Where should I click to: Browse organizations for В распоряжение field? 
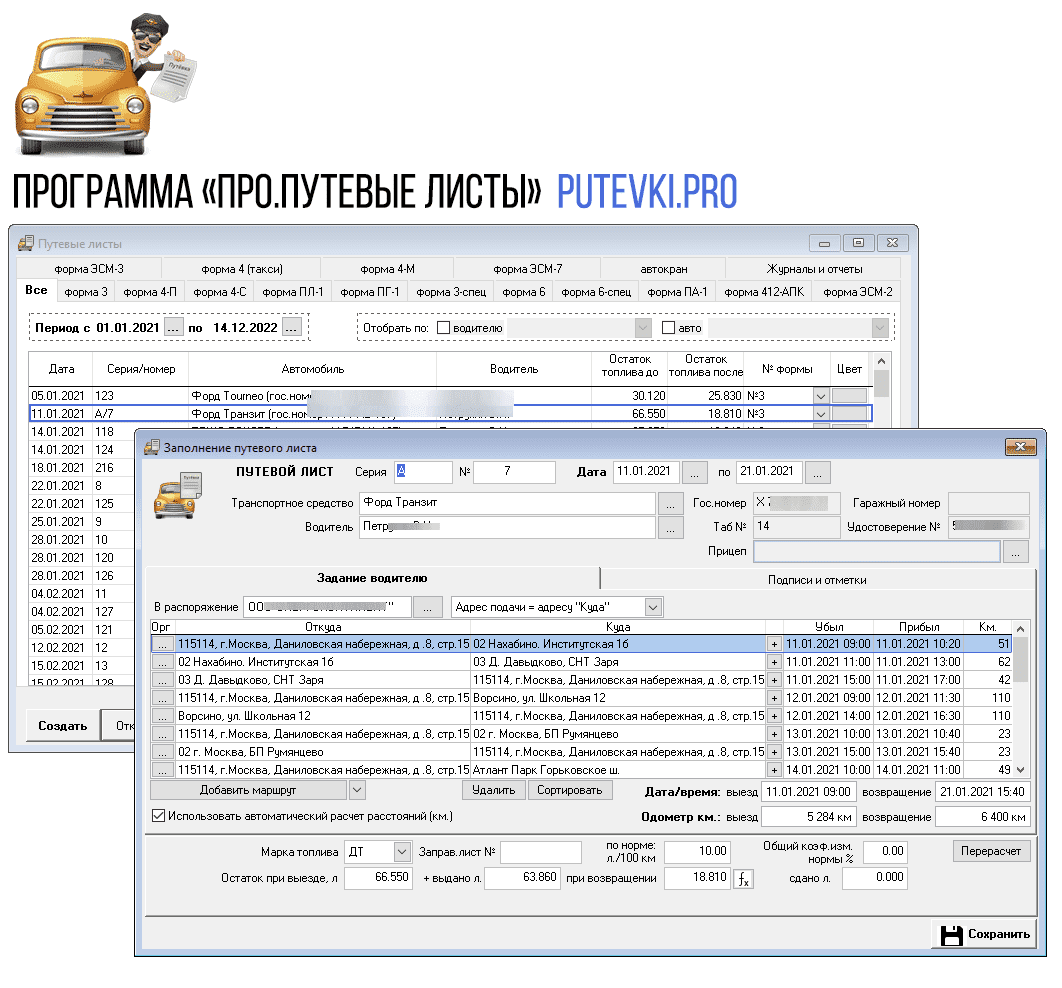tap(428, 607)
